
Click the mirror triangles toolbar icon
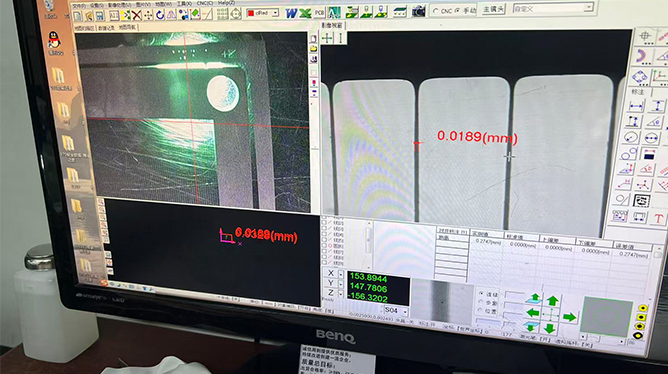click(171, 15)
